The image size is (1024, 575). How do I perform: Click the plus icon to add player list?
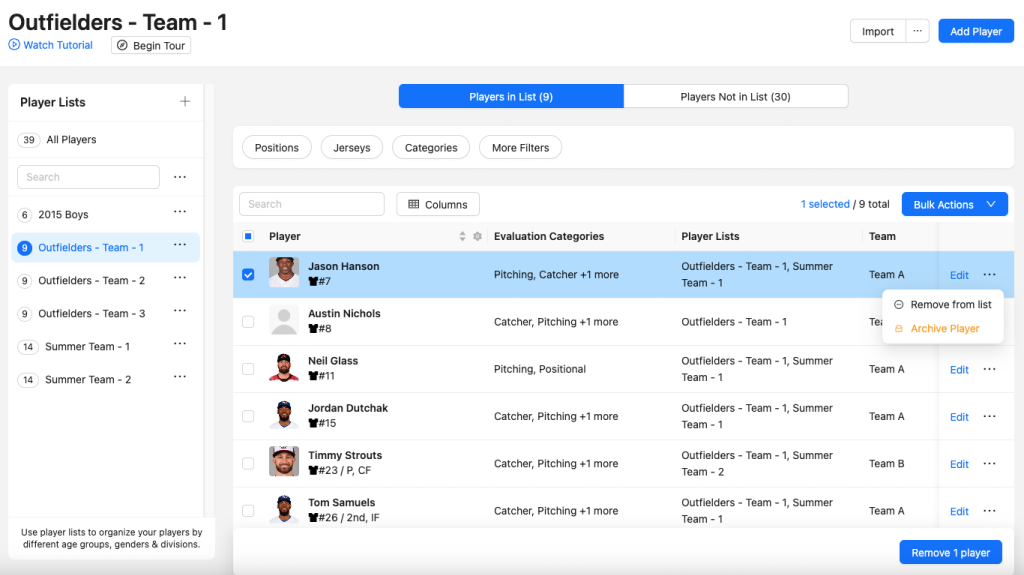[x=184, y=102]
